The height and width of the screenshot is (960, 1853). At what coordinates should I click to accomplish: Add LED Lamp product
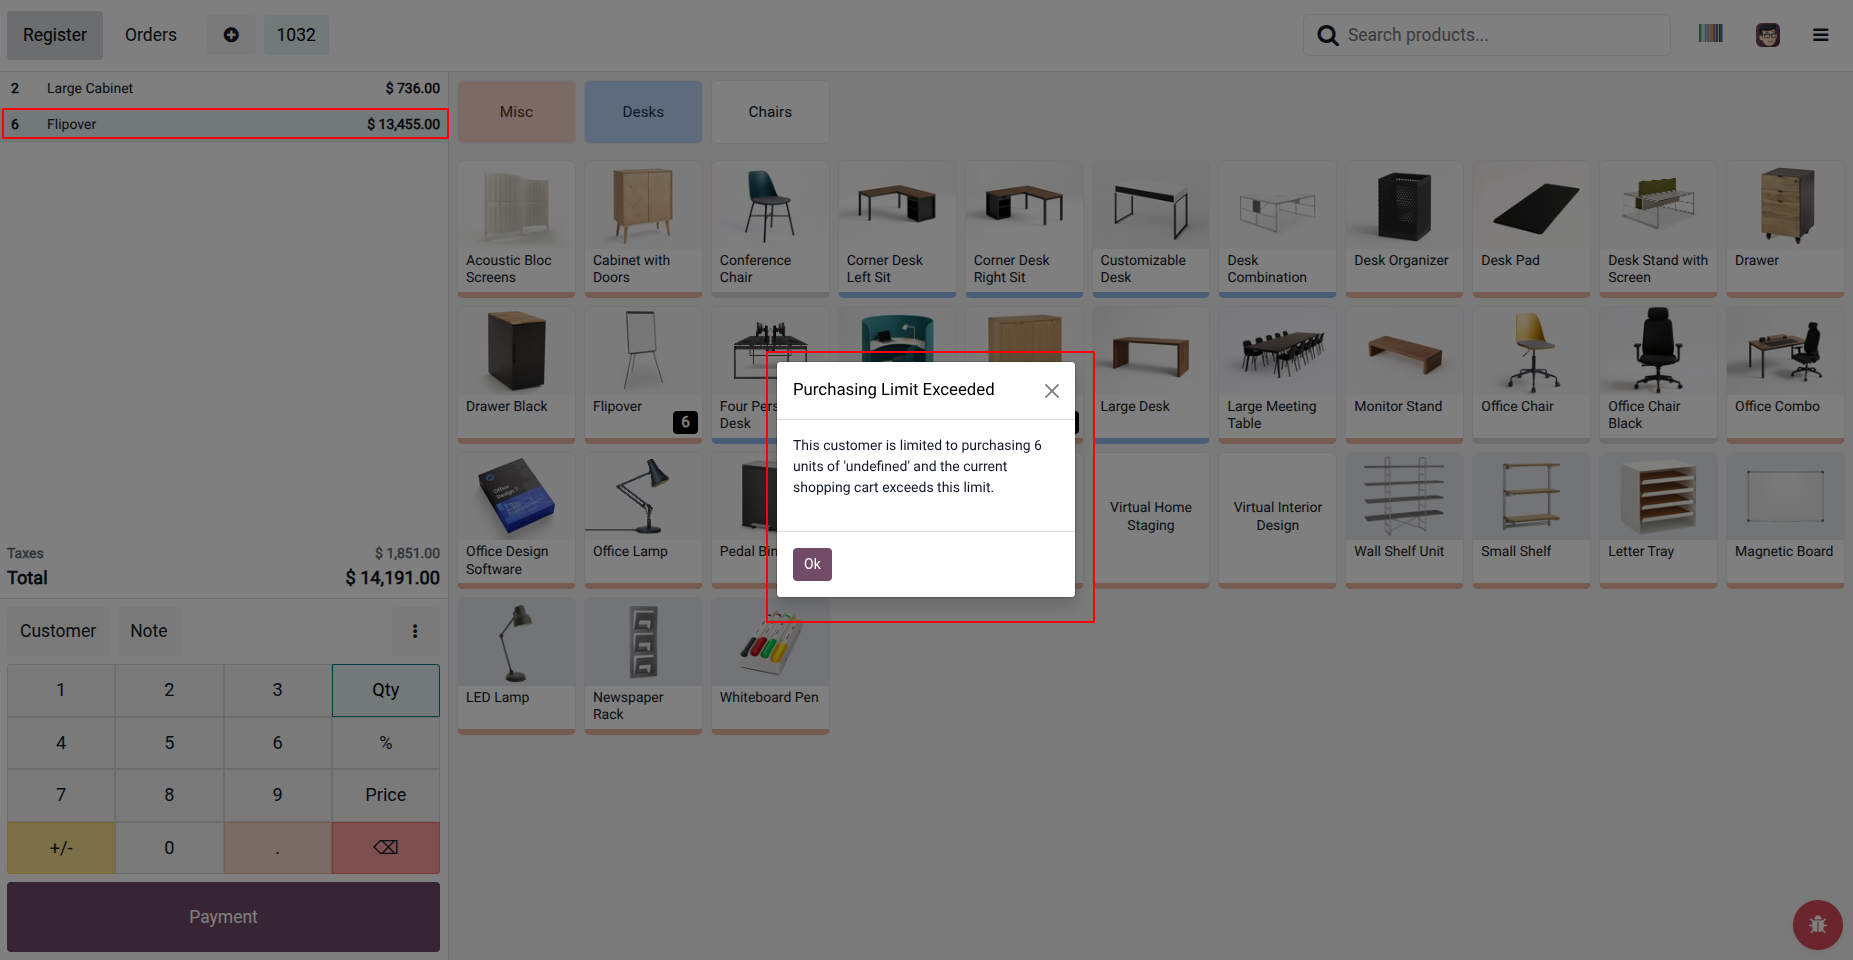coord(516,666)
